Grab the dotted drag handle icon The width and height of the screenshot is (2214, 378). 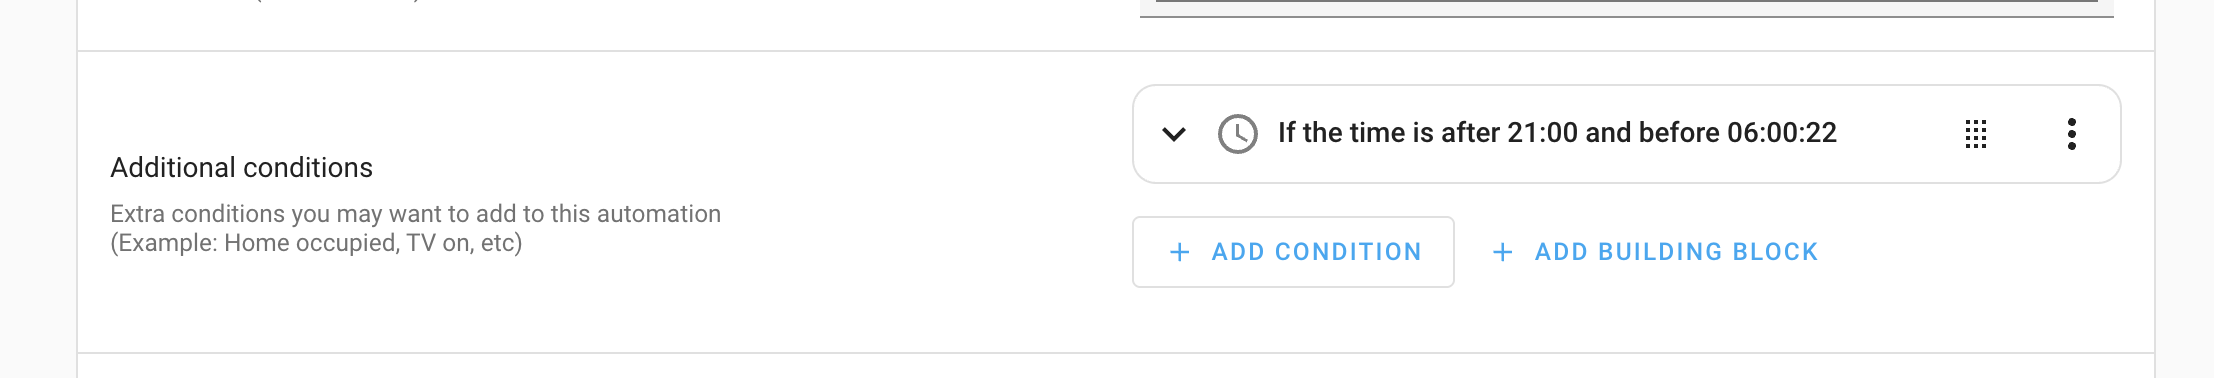click(1976, 134)
